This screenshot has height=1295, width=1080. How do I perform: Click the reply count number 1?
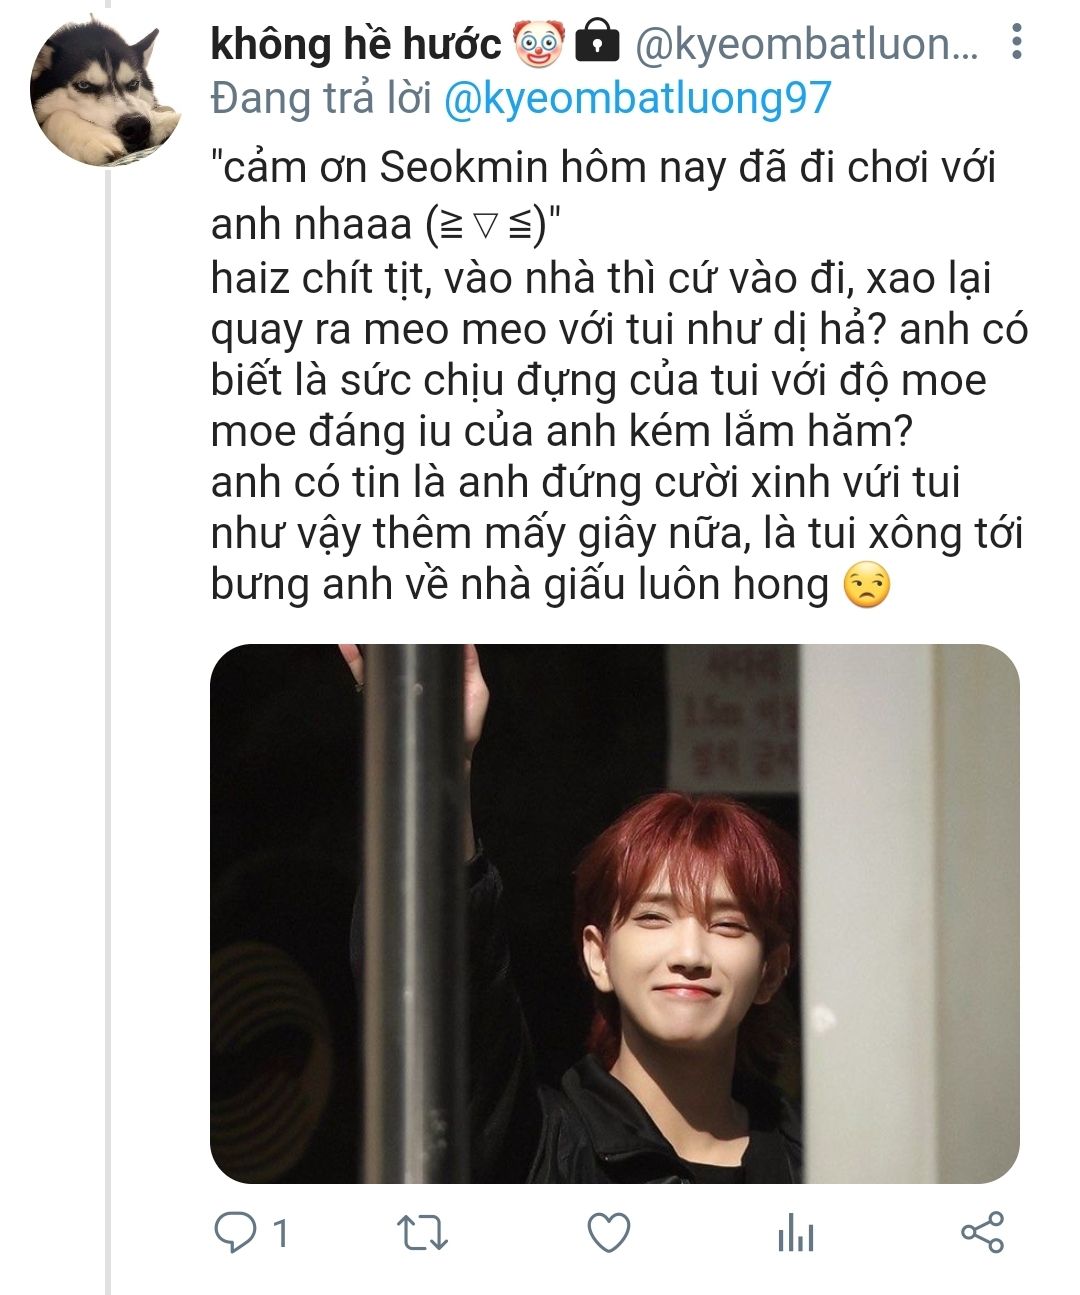281,1233
